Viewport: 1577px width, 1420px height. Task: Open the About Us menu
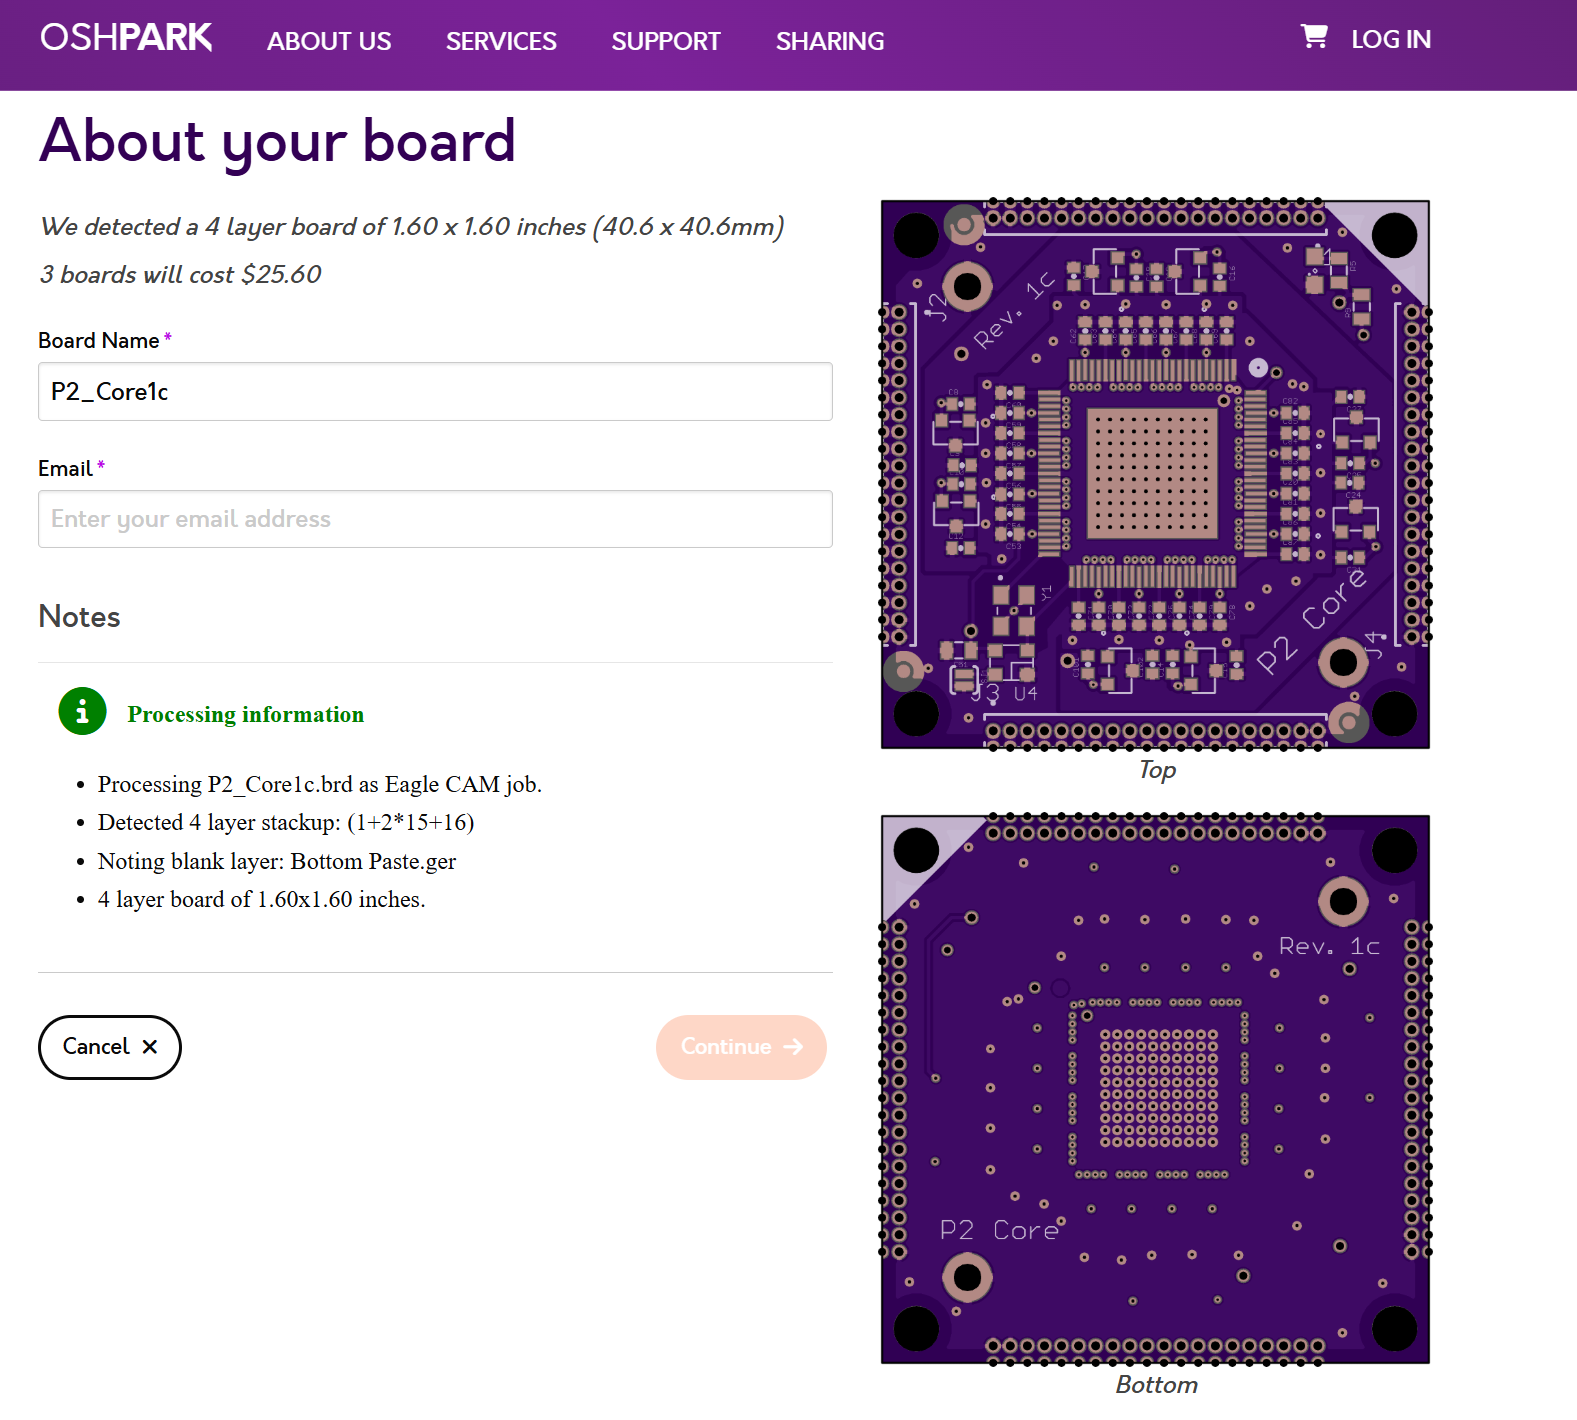pos(328,41)
